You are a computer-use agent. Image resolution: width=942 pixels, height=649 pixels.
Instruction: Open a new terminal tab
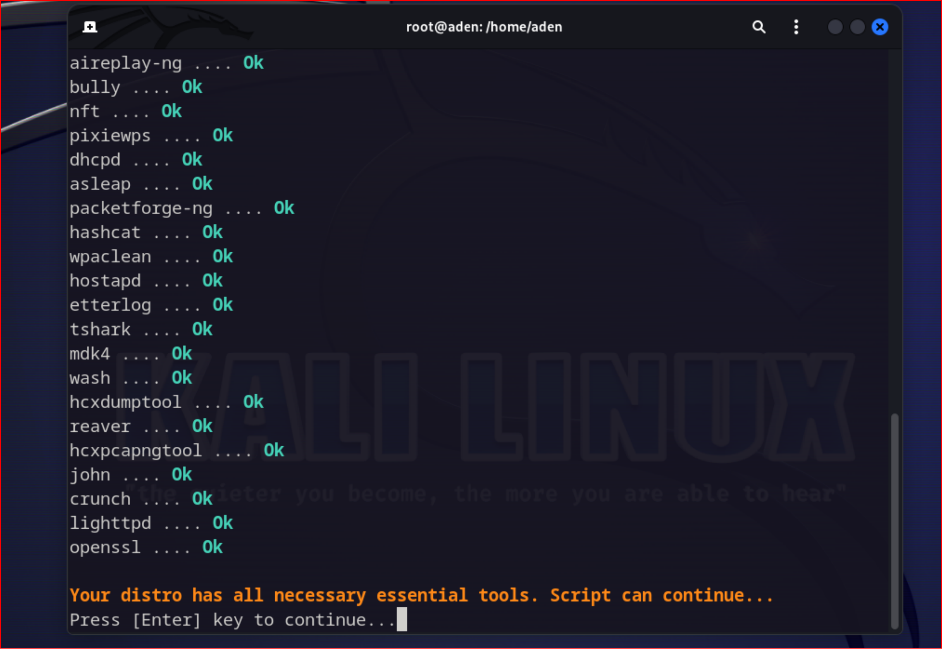(x=90, y=27)
